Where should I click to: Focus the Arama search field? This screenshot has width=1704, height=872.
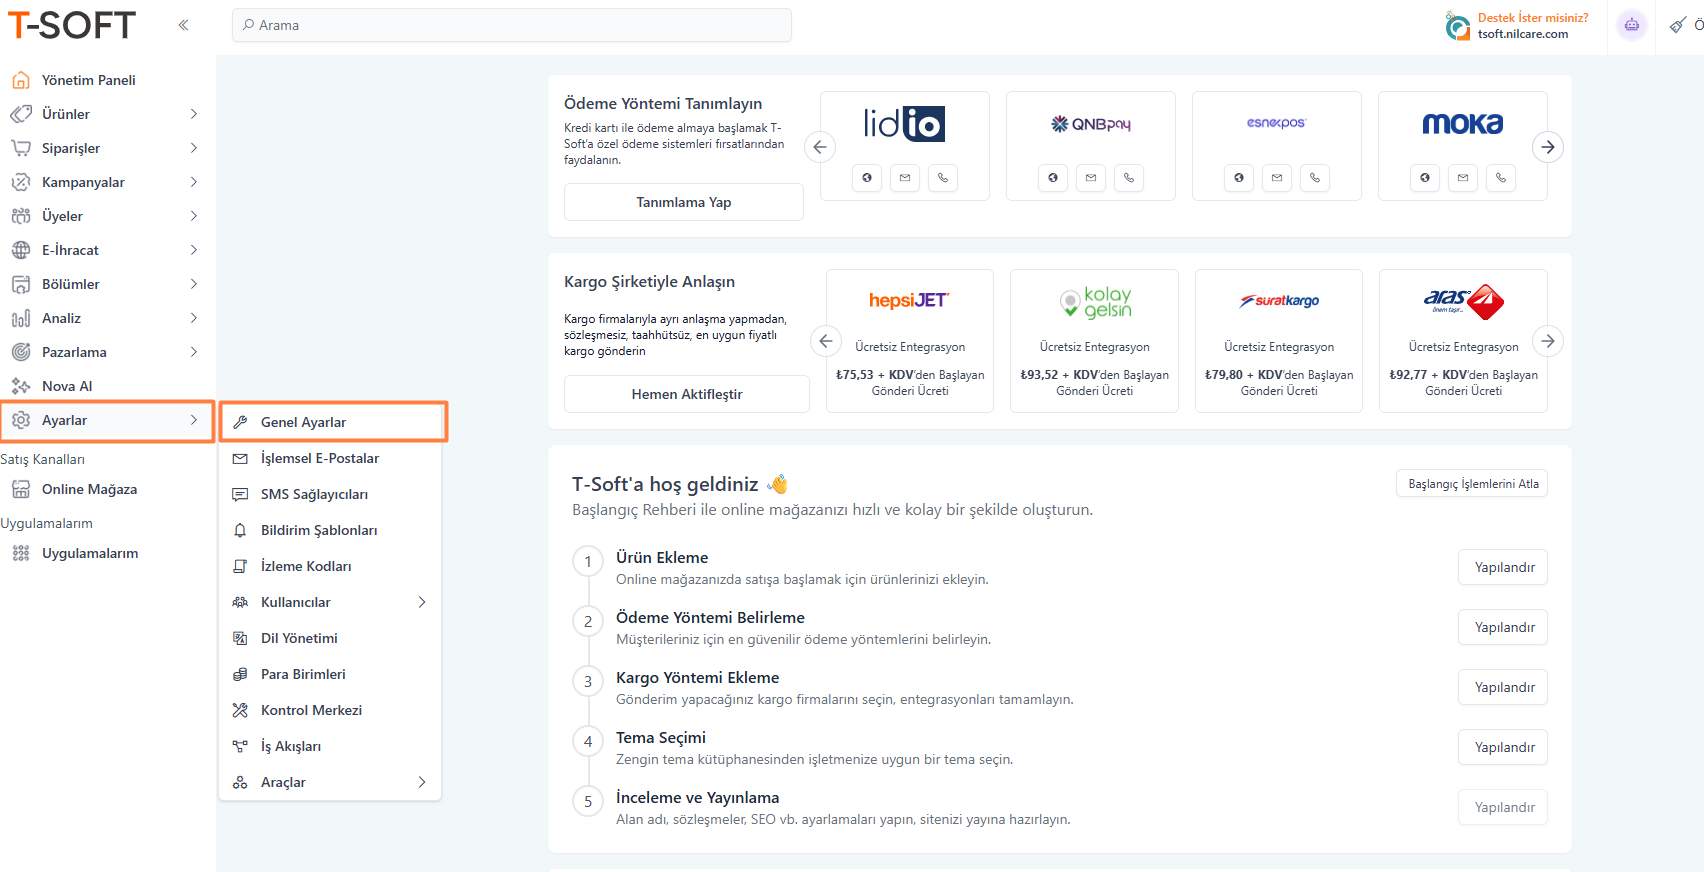[511, 25]
